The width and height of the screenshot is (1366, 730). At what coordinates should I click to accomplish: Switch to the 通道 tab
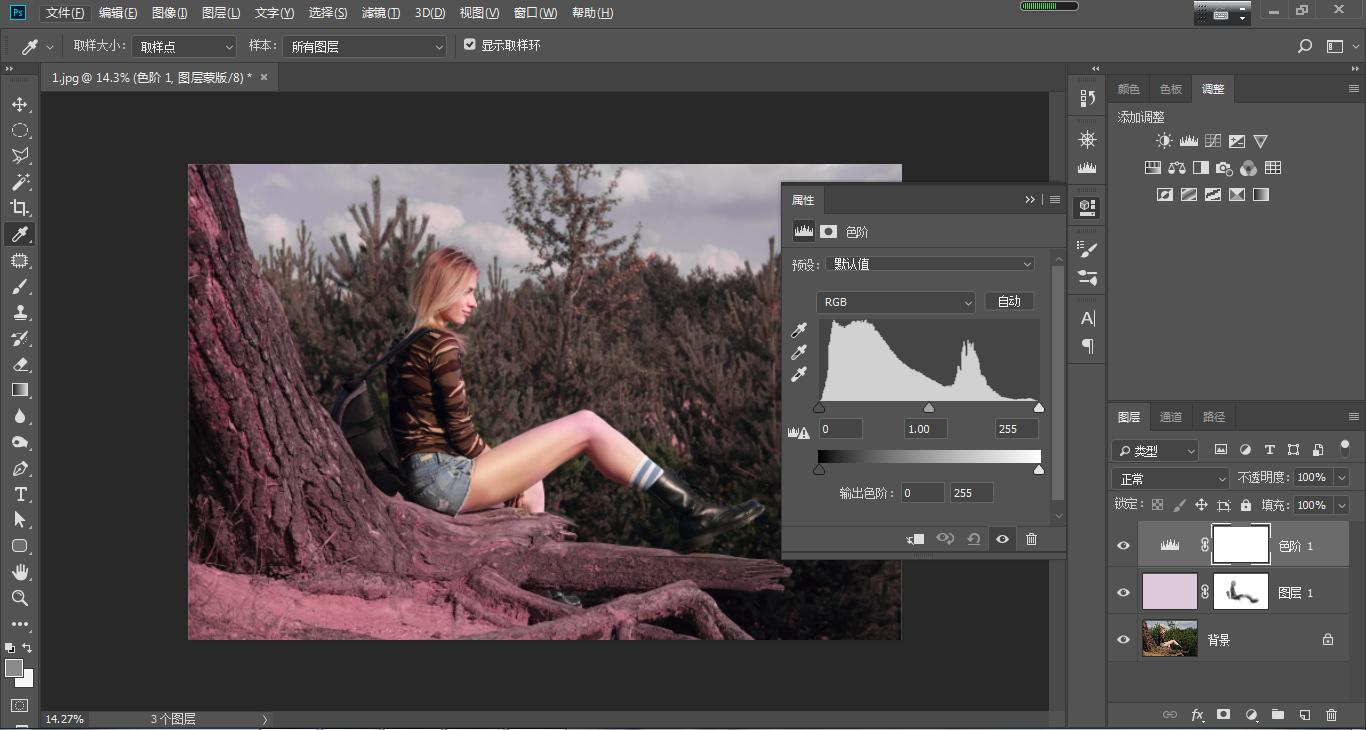tap(1171, 417)
